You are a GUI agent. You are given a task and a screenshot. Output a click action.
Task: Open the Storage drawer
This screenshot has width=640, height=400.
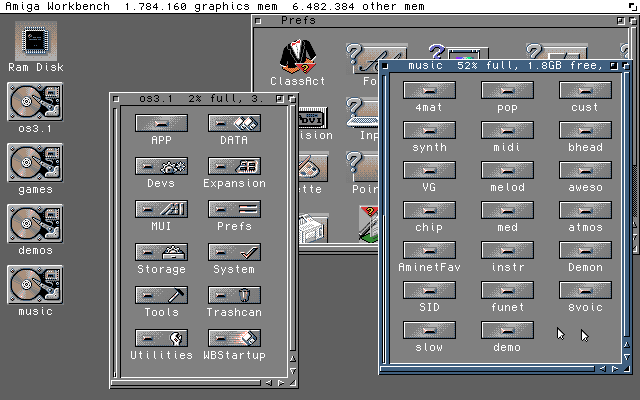click(161, 252)
